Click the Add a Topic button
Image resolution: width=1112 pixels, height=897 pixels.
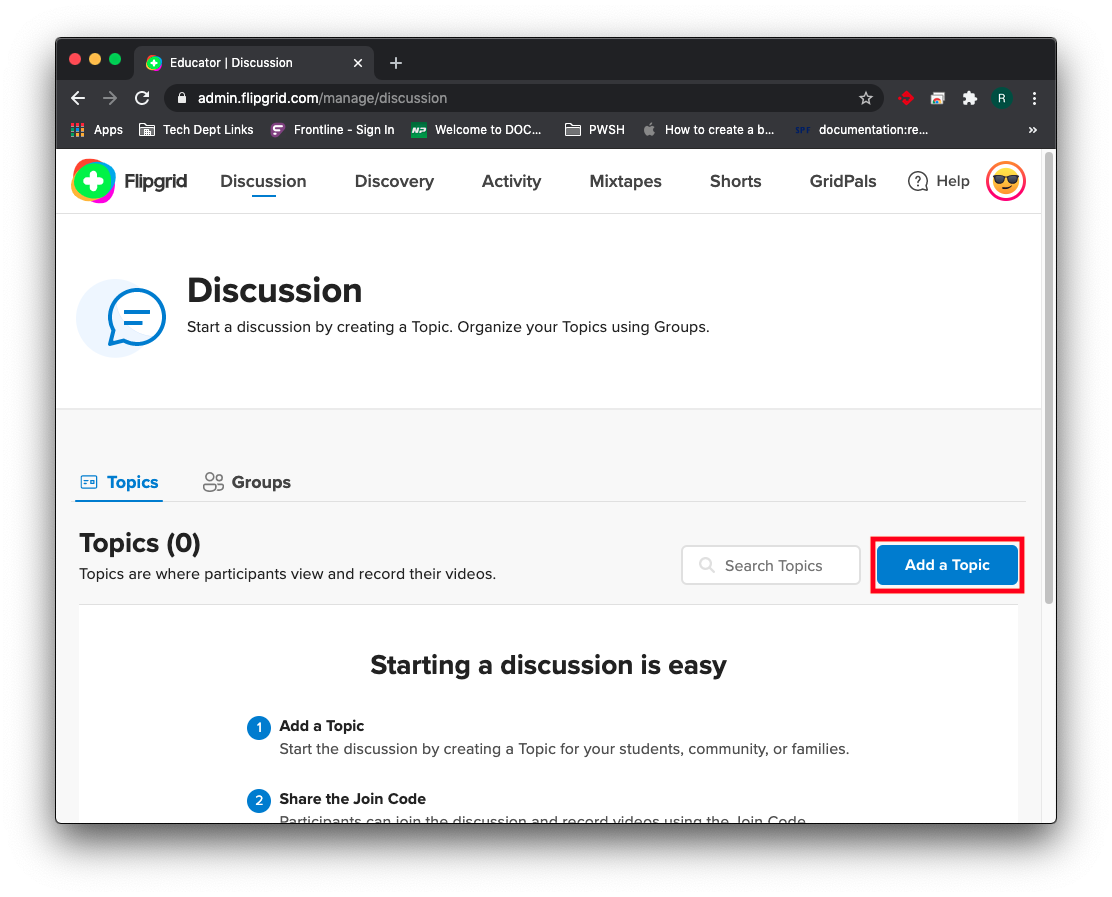(947, 565)
